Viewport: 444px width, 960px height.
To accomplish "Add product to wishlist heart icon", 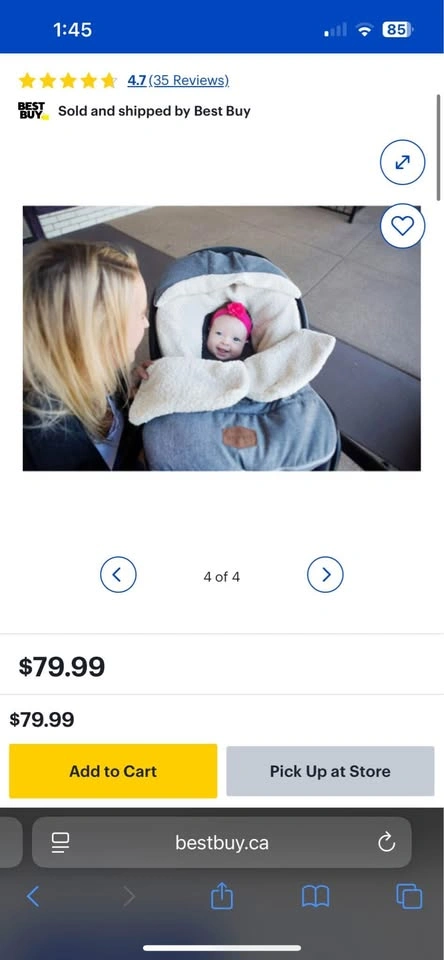I will click(x=402, y=226).
